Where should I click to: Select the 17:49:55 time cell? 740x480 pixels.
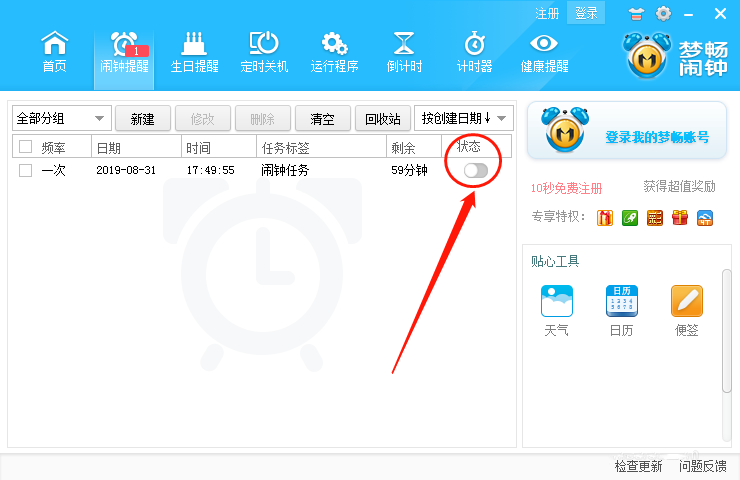pos(210,170)
